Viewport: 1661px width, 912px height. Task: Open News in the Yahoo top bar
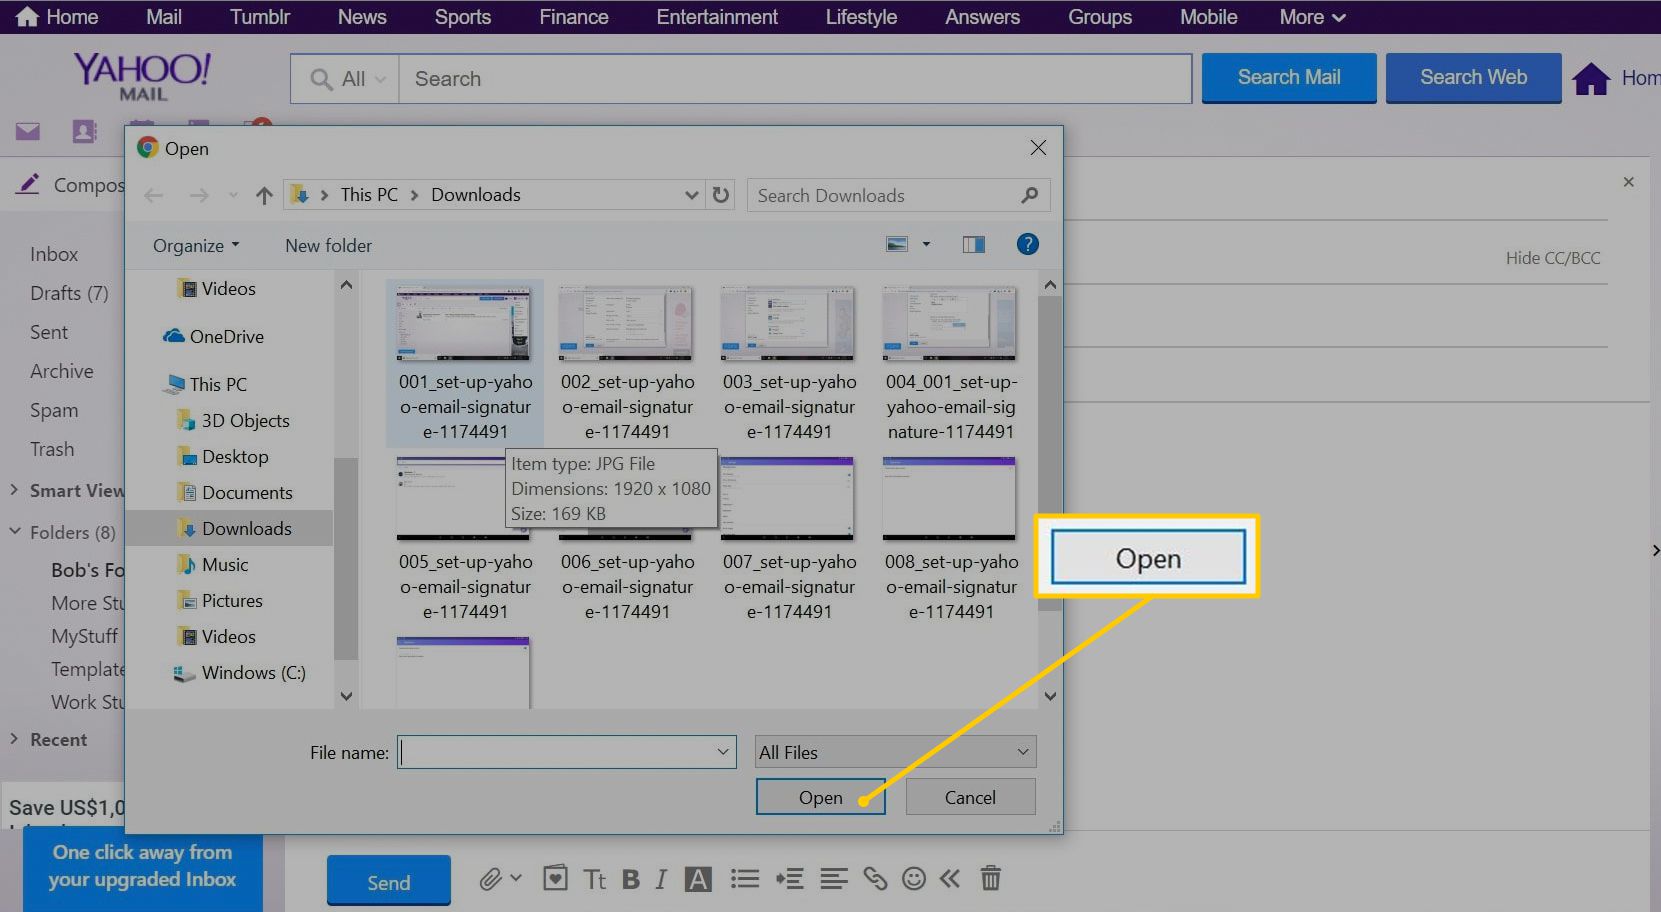(362, 17)
